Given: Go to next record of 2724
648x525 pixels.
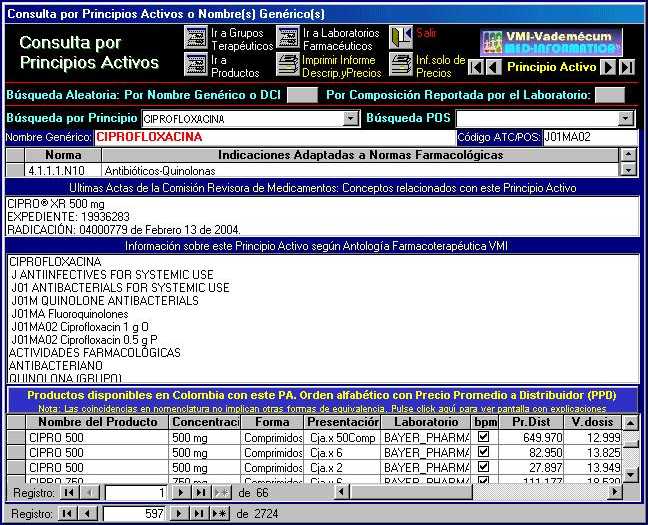Looking at the screenshot, I should pyautogui.click(x=179, y=514).
